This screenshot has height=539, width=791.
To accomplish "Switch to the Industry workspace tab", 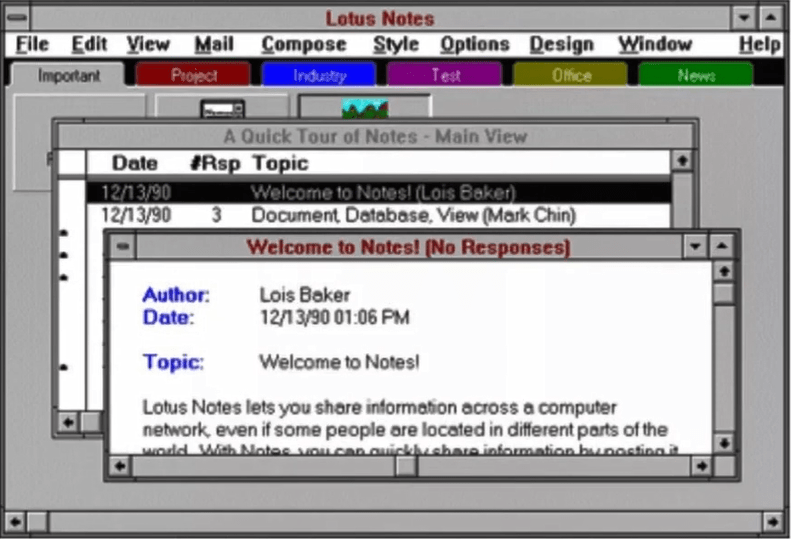I will click(x=319, y=75).
